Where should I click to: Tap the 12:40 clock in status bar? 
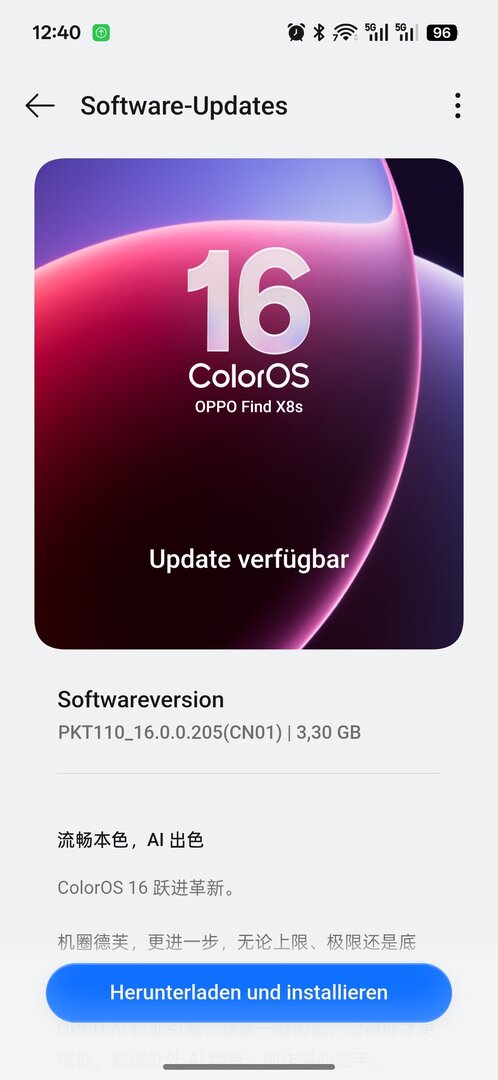(x=56, y=32)
